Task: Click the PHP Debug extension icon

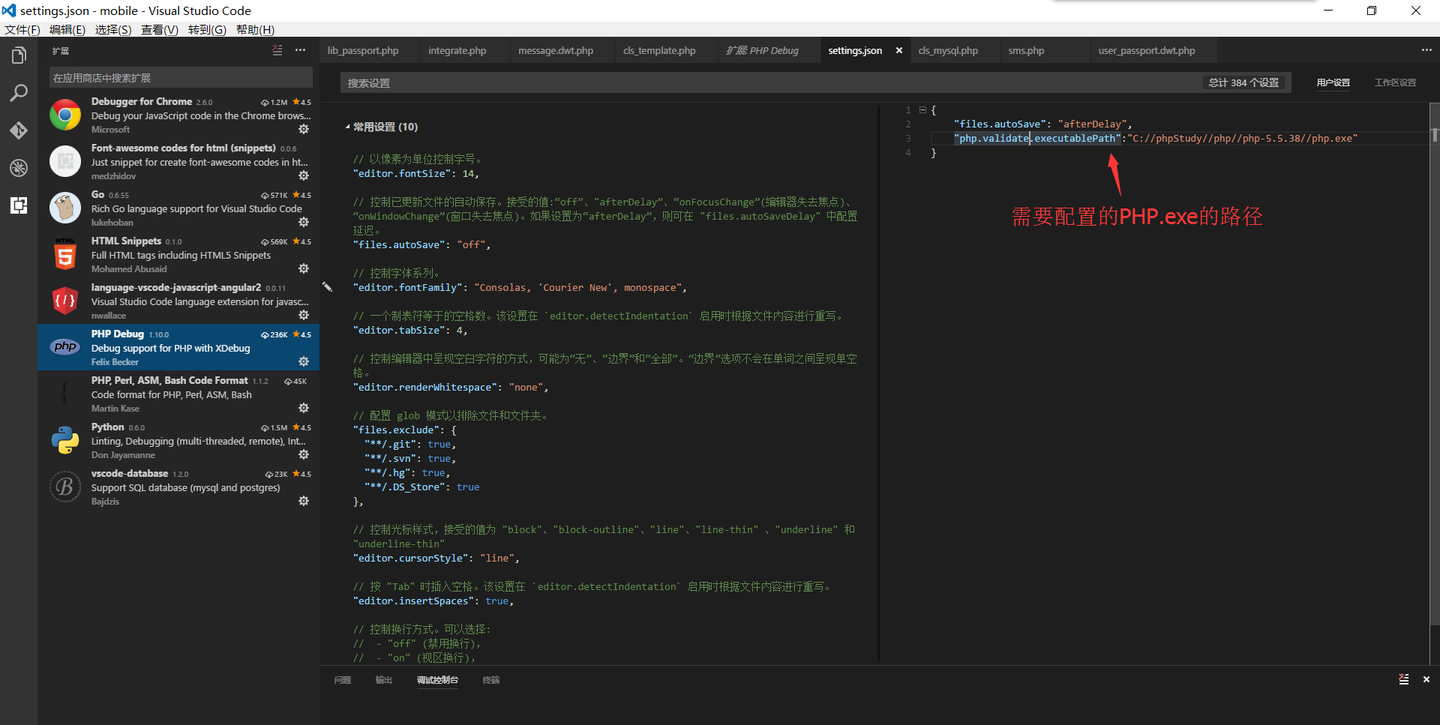Action: [65, 347]
